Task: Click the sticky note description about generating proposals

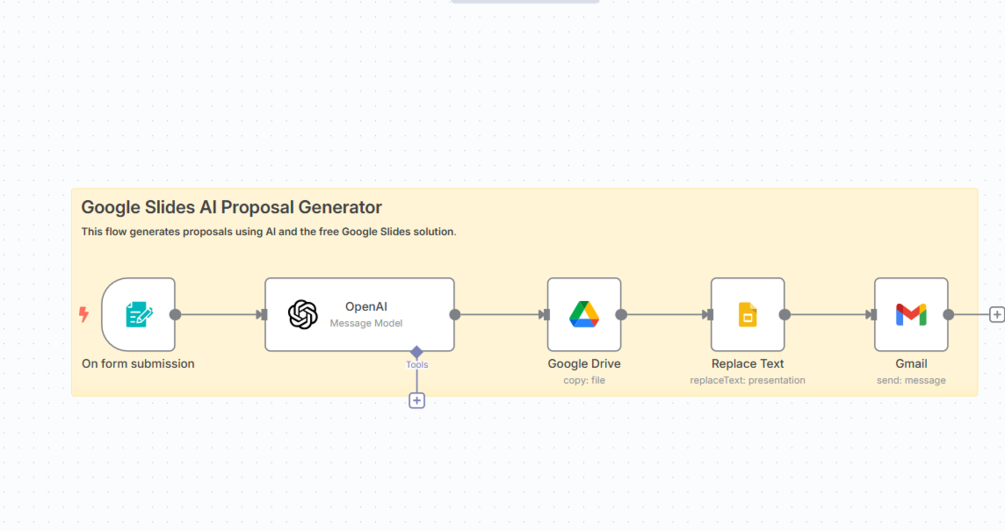Action: (x=269, y=232)
